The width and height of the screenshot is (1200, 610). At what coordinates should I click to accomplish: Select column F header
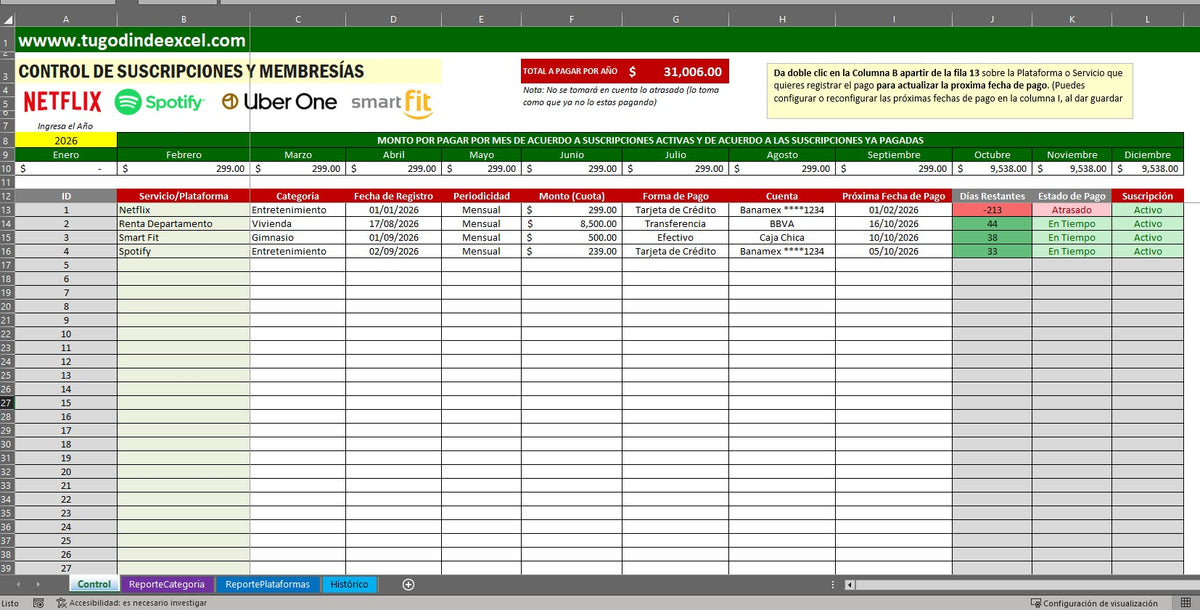pos(572,19)
